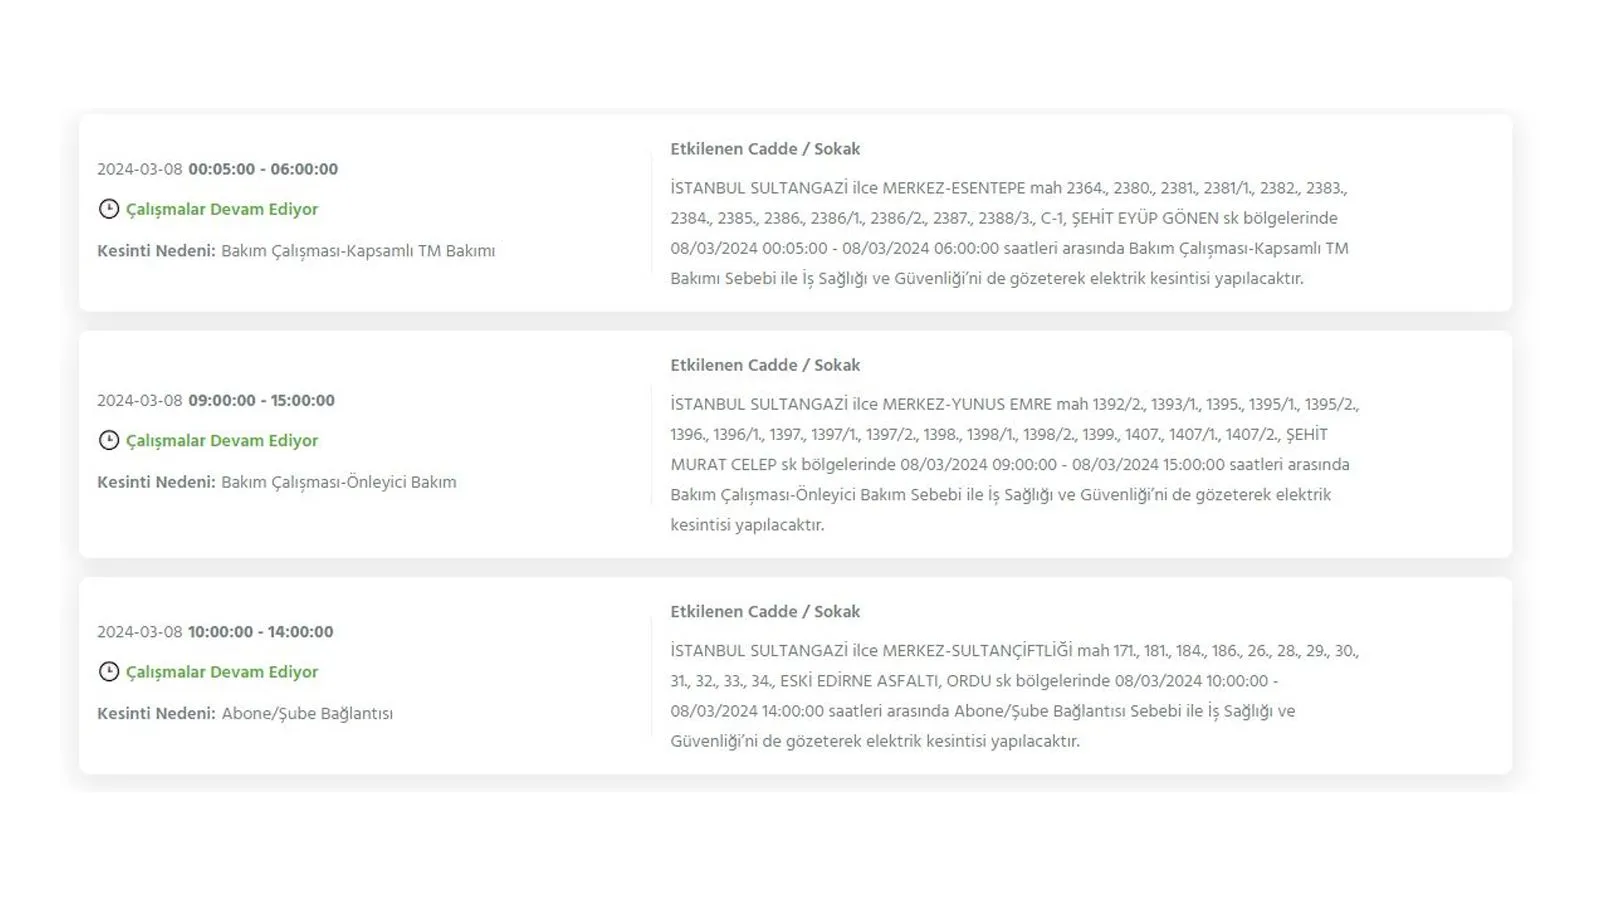This screenshot has height=900, width=1600.
Task: Click 'Etkilenen Cadde / Sokak' heading in last card
Action: (765, 612)
